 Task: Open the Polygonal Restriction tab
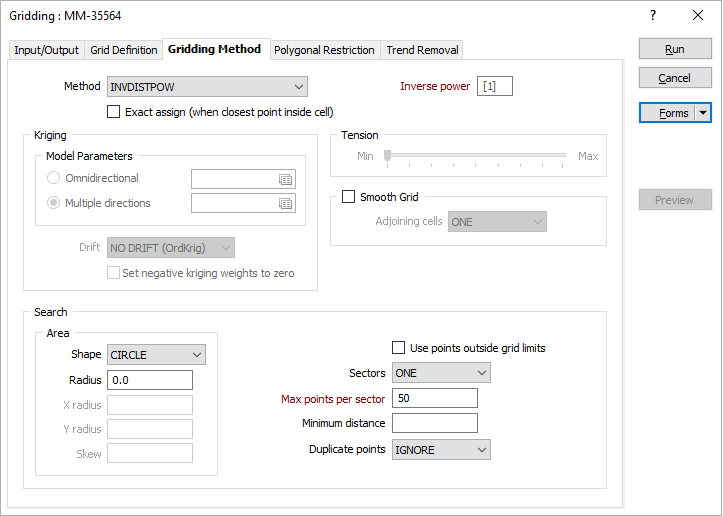click(324, 50)
